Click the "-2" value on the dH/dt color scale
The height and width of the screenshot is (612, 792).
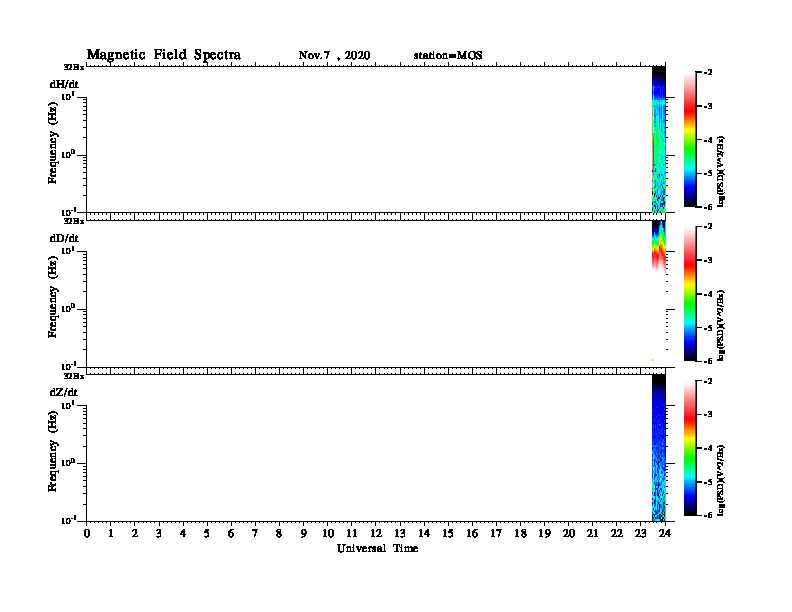708,72
